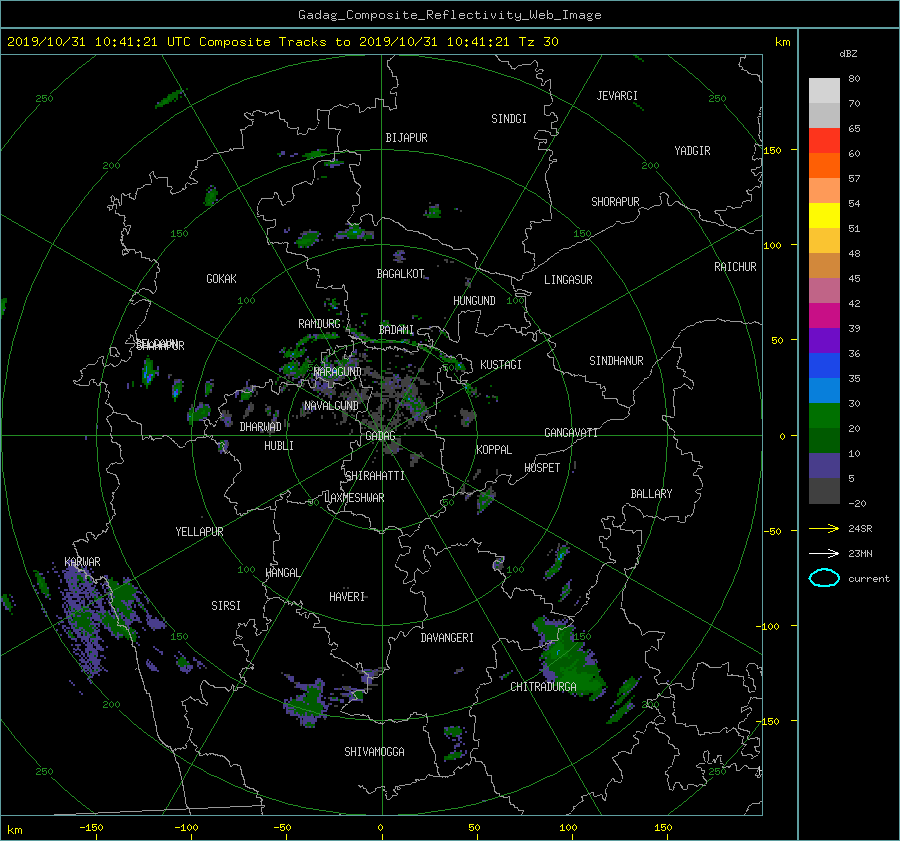
Task: Click the cyan current ellipse legend icon
Action: click(x=824, y=578)
